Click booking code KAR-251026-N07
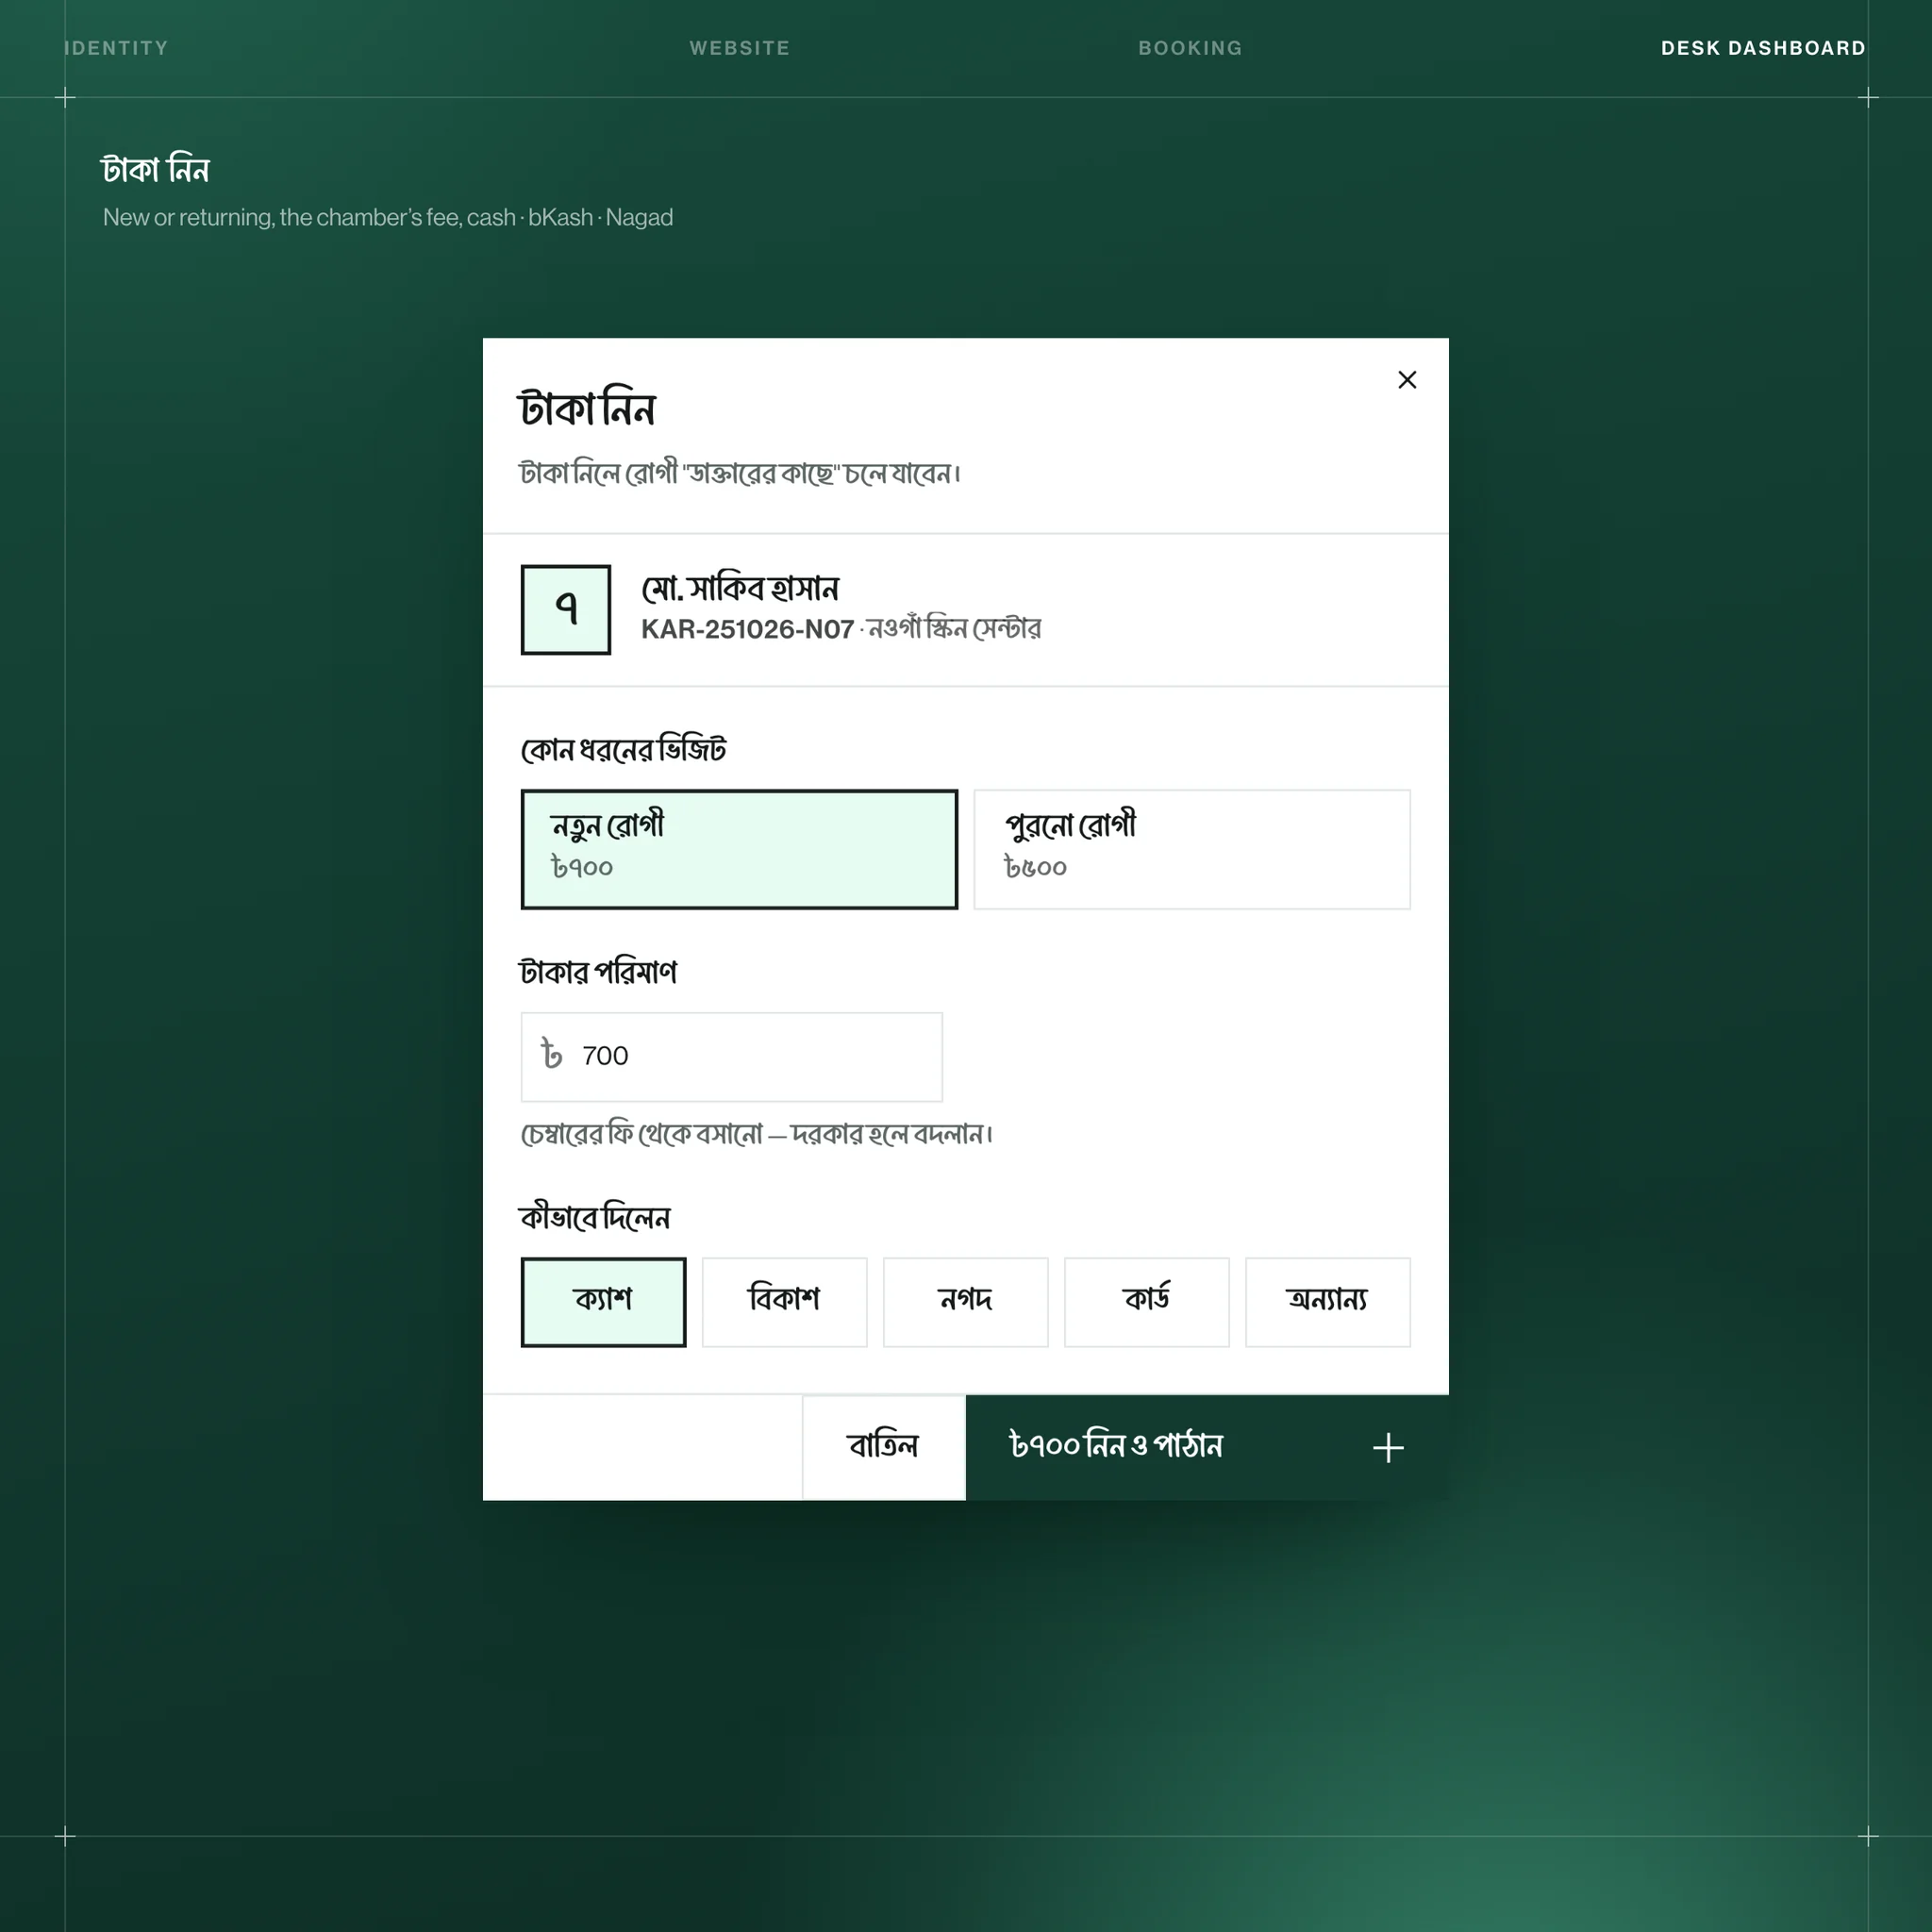This screenshot has height=1932, width=1932. tap(747, 629)
